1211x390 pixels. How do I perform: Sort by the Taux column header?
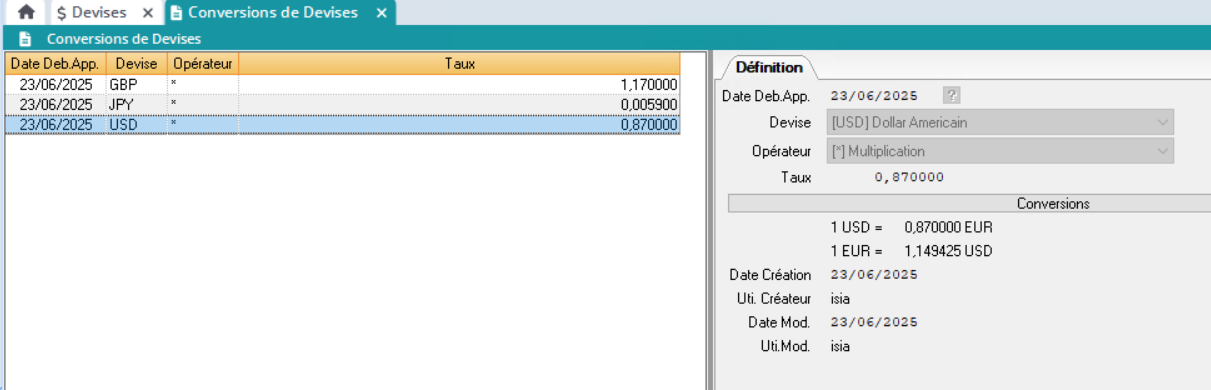click(459, 63)
